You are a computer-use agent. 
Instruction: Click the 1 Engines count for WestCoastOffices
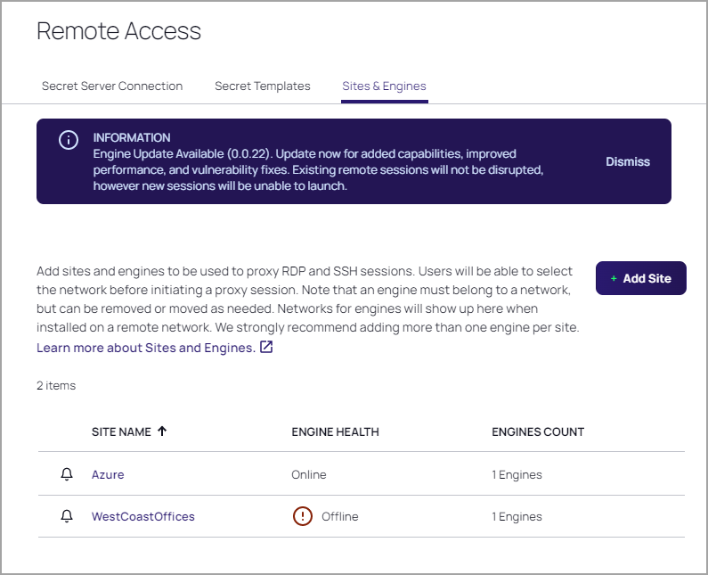[x=517, y=517]
